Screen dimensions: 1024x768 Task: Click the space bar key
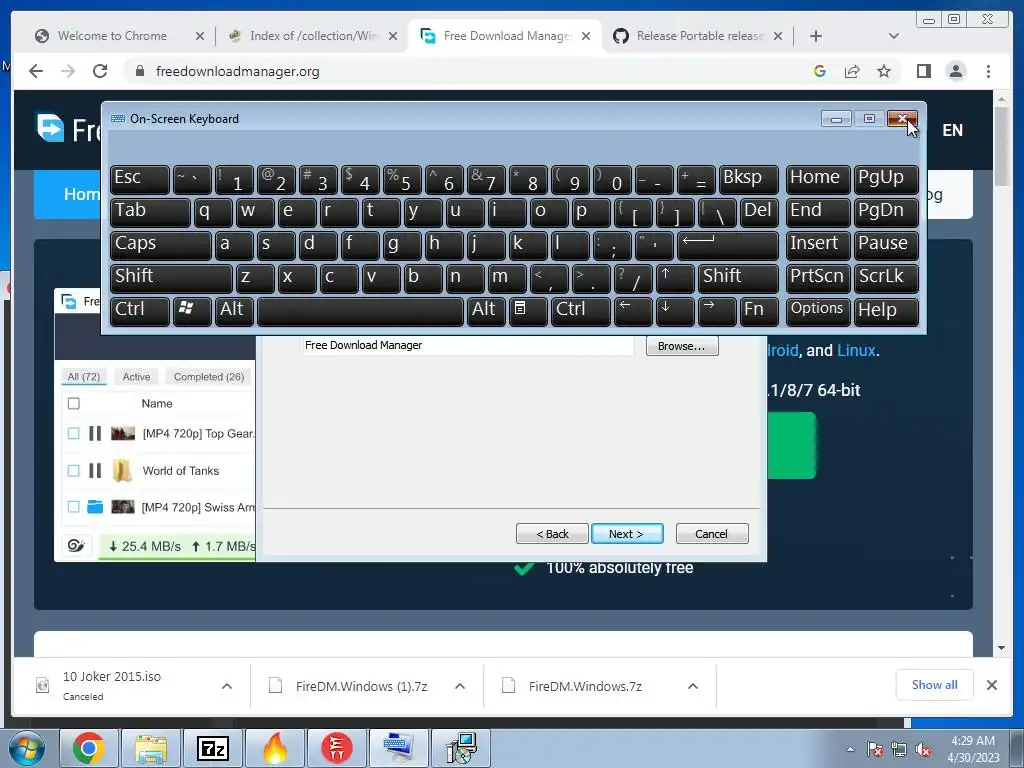(x=360, y=310)
